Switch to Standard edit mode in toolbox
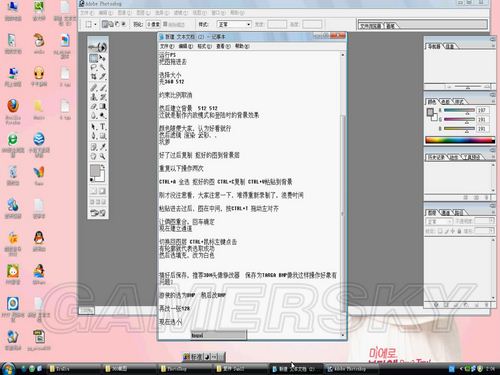The width and height of the screenshot is (500, 375). coord(94,191)
